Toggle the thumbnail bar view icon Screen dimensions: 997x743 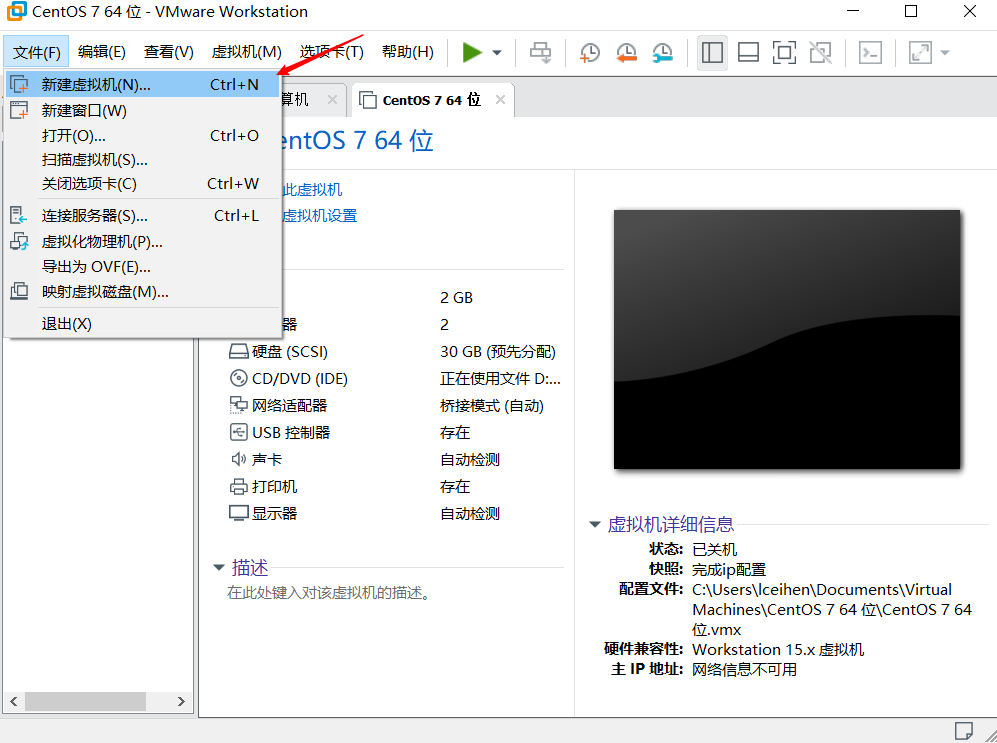[x=748, y=53]
